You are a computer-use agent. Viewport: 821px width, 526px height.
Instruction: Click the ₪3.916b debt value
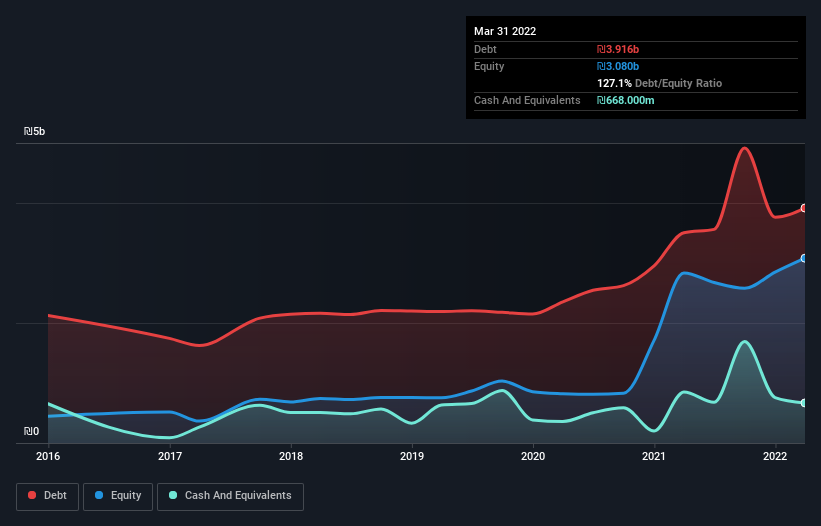click(x=618, y=49)
